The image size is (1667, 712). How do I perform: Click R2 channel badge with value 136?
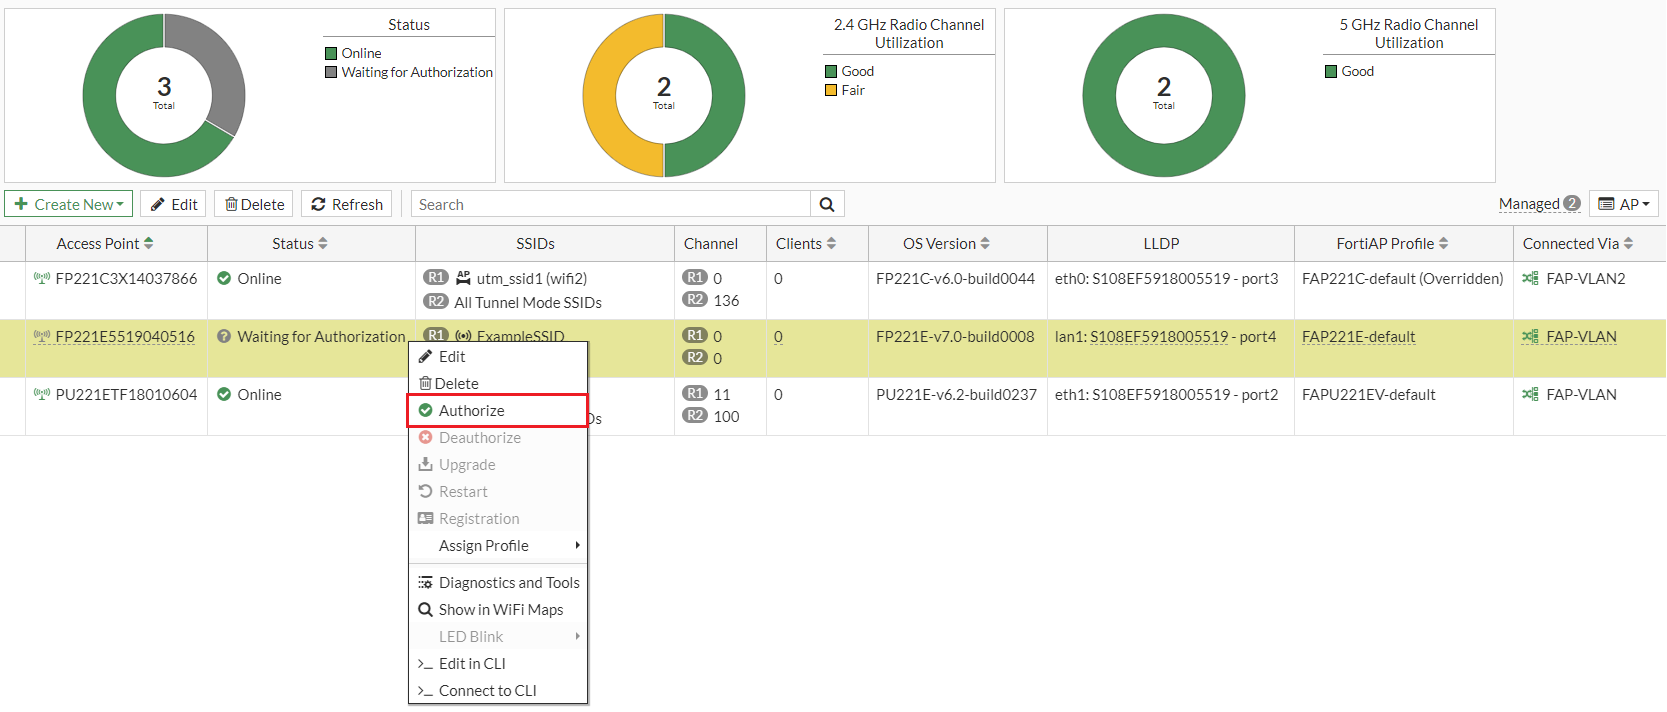tap(695, 299)
